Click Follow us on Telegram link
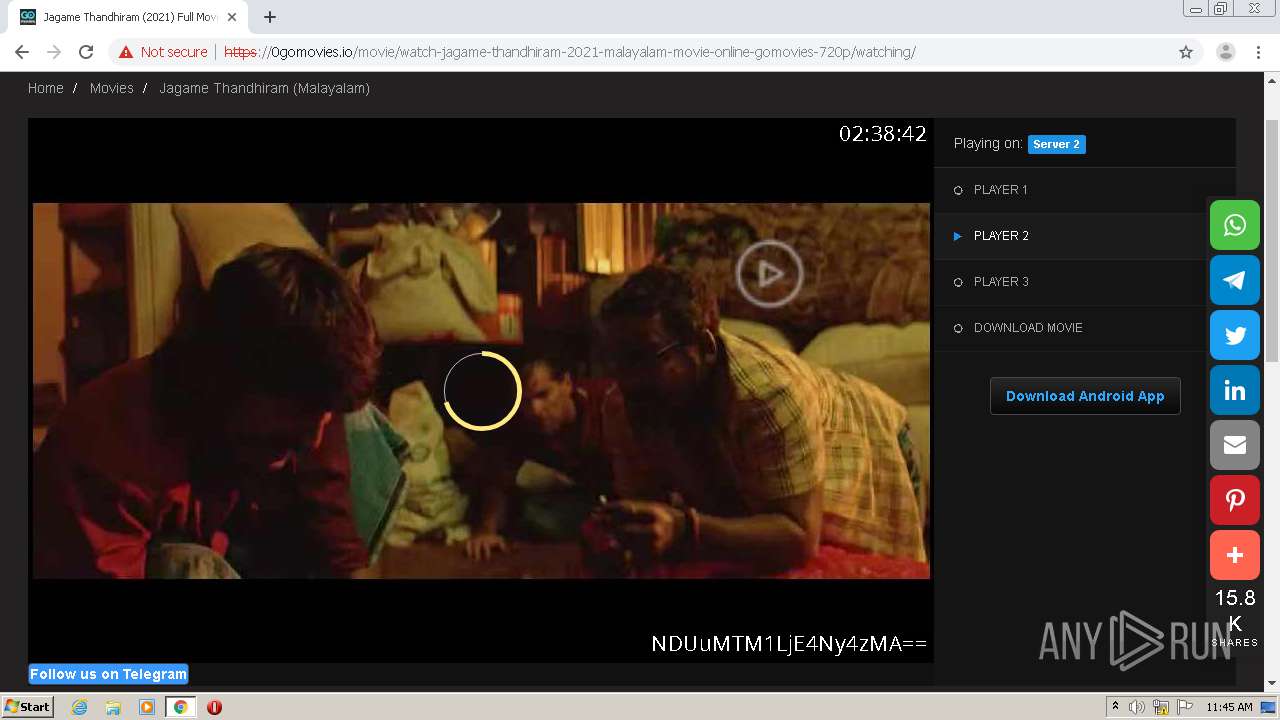The height and width of the screenshot is (720, 1280). [x=108, y=674]
